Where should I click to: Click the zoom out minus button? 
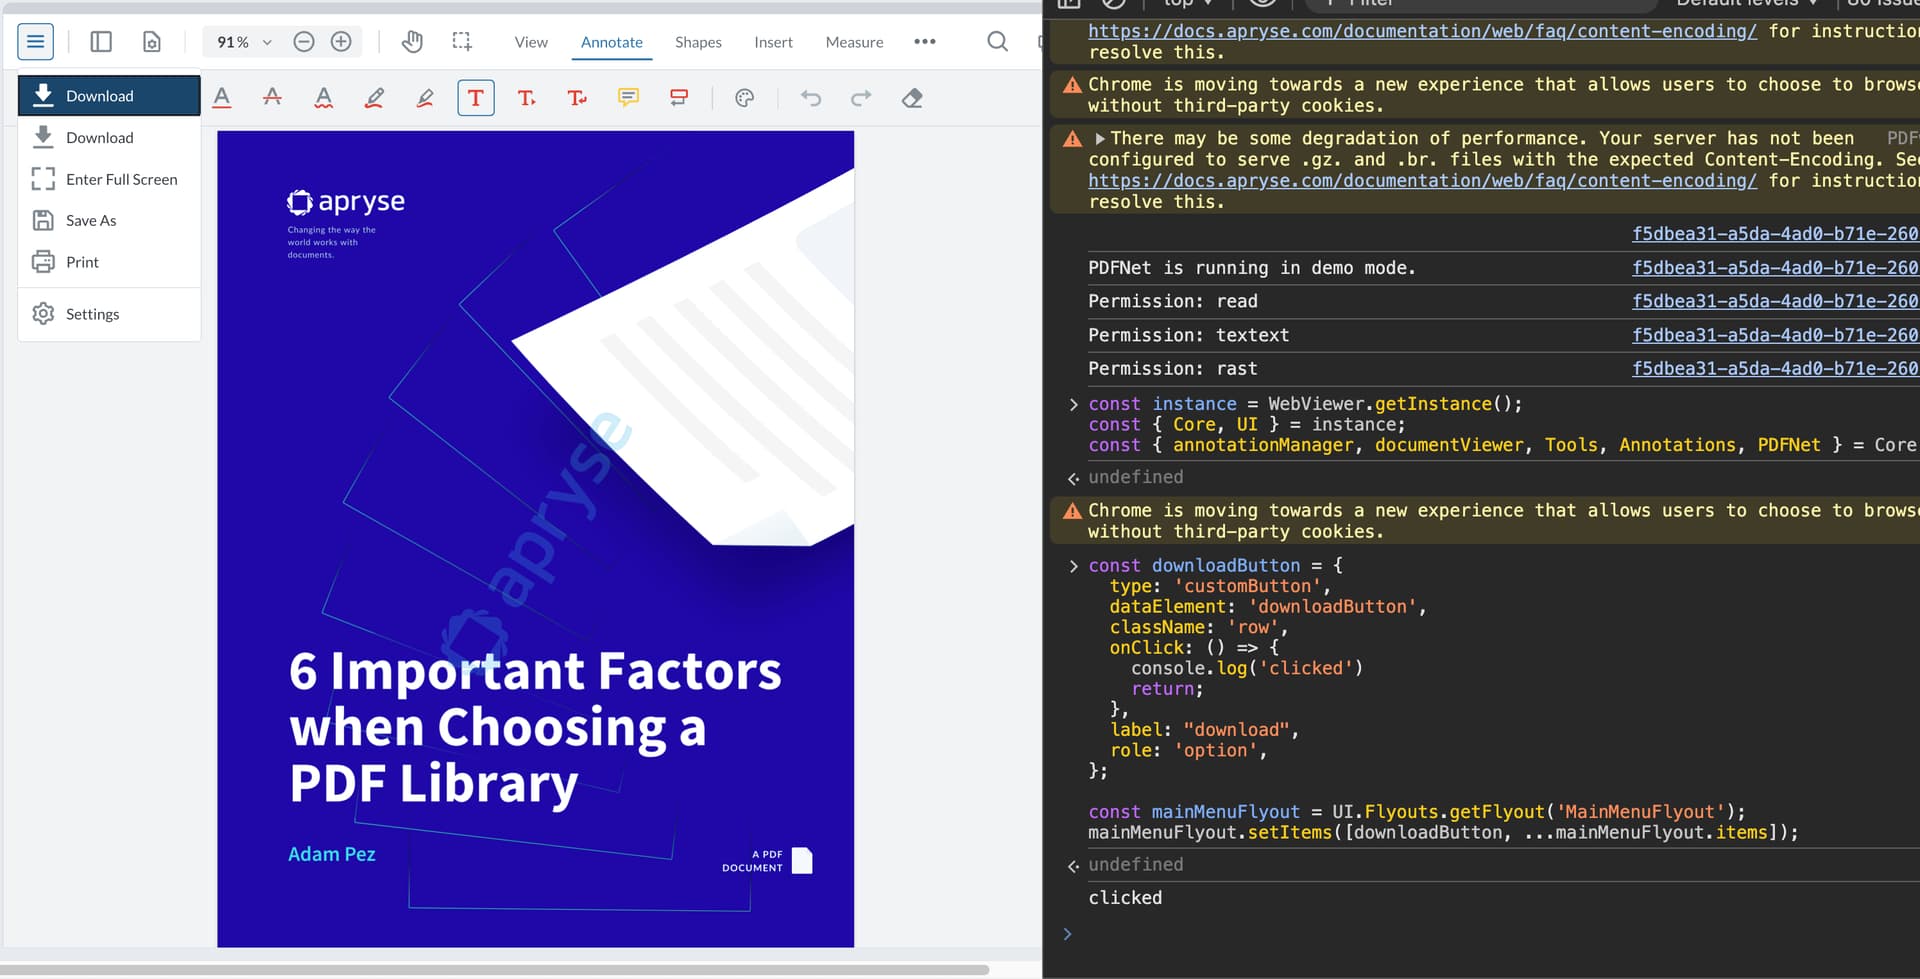[x=304, y=42]
